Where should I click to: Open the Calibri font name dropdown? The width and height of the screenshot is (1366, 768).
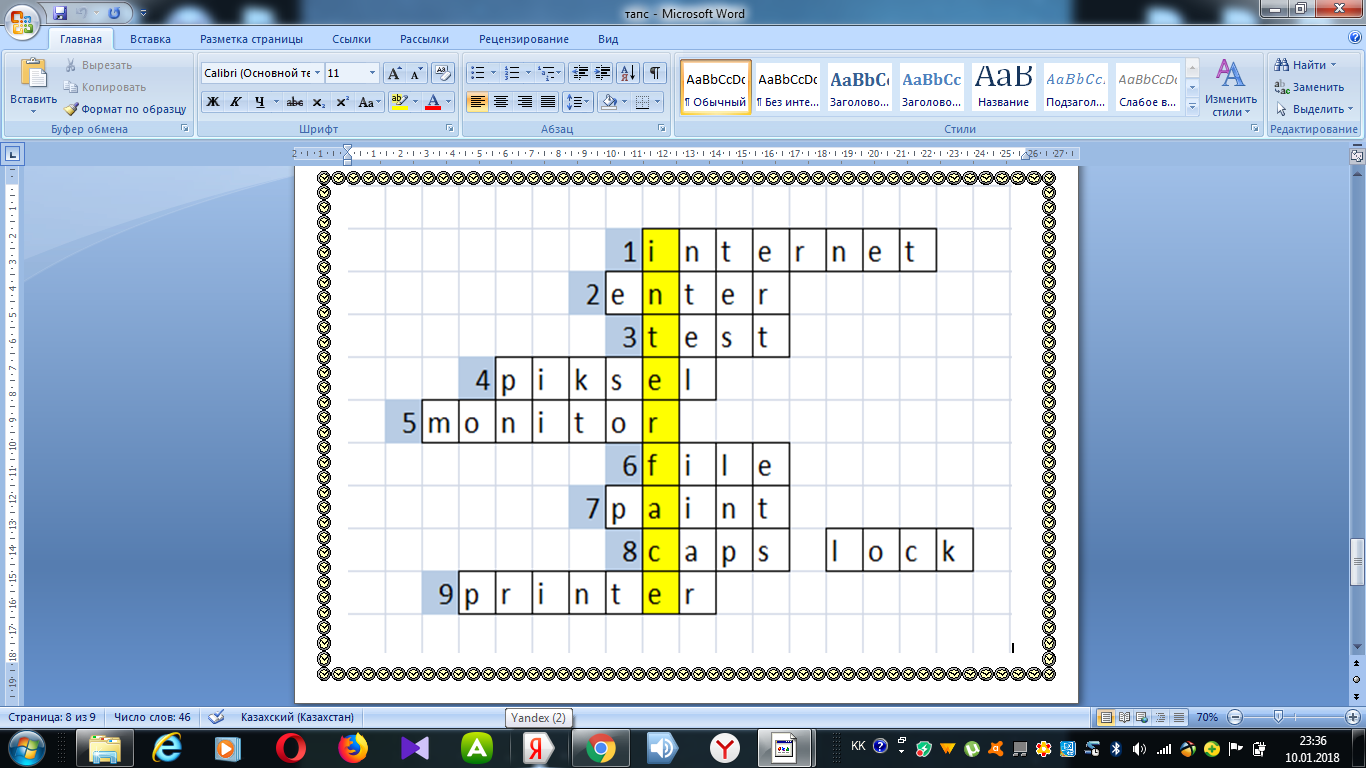317,73
